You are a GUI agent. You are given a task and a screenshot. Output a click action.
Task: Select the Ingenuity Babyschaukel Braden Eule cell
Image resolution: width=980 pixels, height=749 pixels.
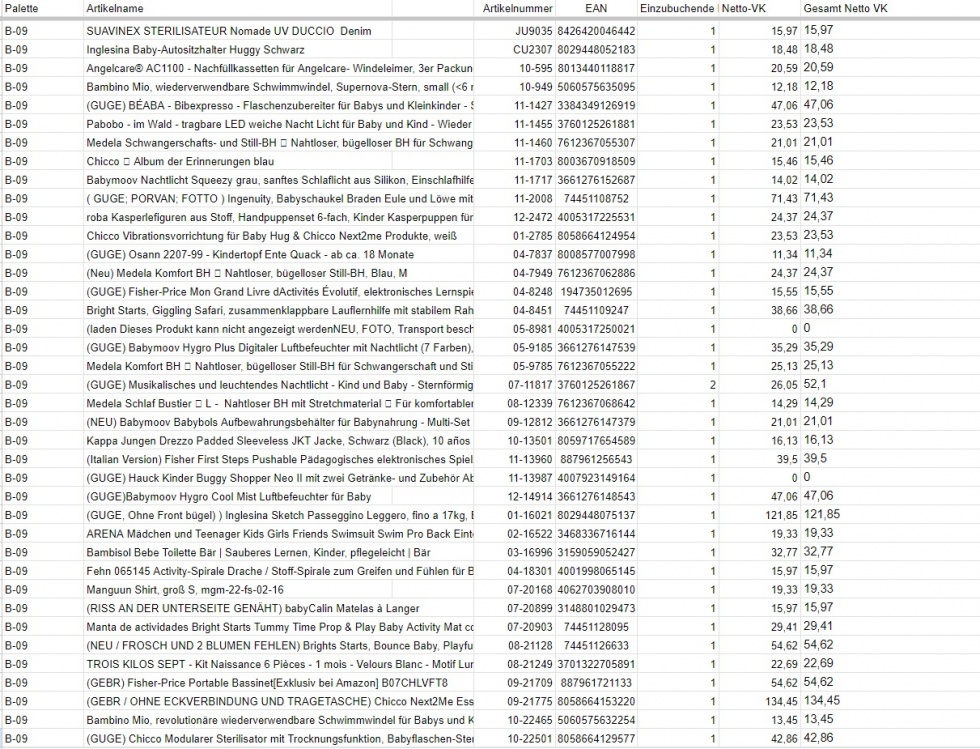(279, 198)
